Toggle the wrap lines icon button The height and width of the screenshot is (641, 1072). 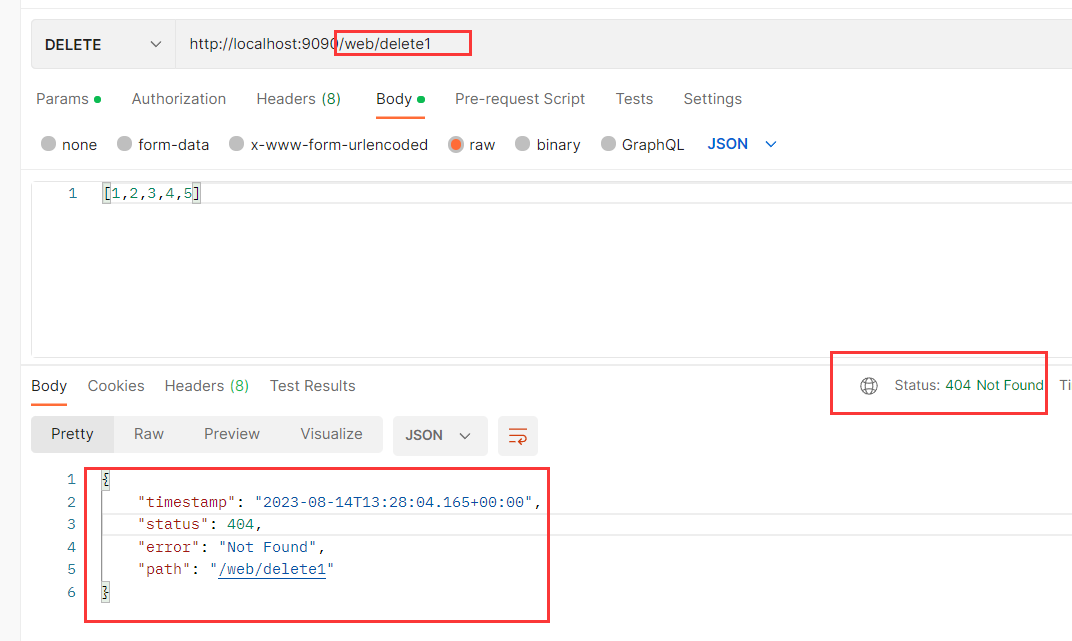pyautogui.click(x=518, y=436)
